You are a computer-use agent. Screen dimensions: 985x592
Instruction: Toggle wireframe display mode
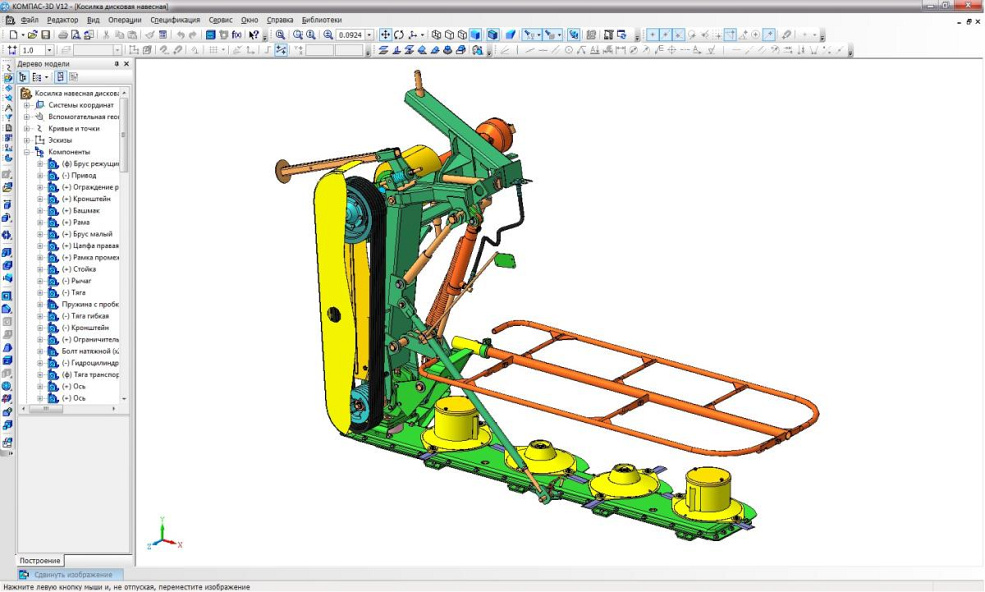pyautogui.click(x=436, y=35)
